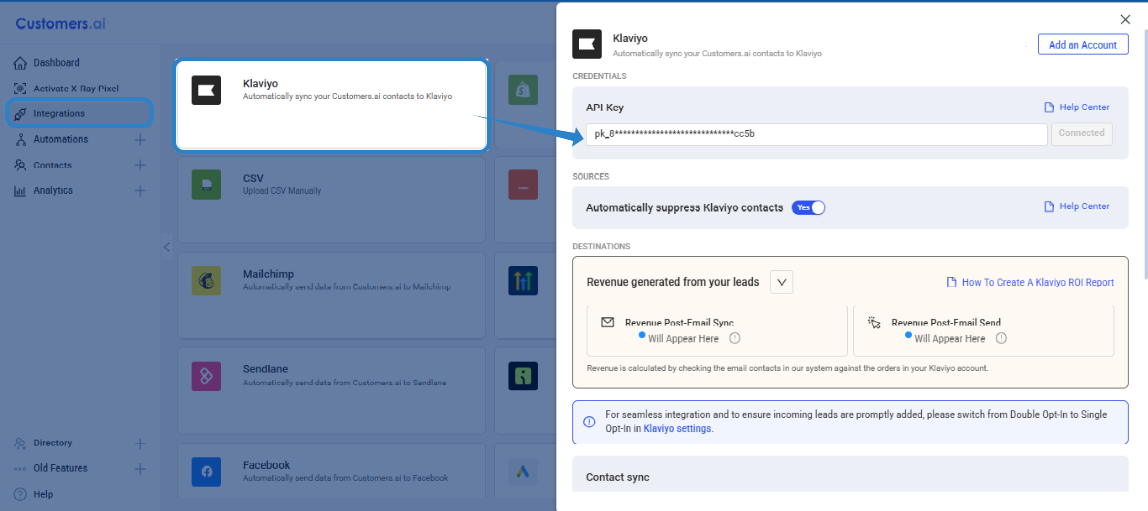Click the Connected button

click(x=1081, y=133)
